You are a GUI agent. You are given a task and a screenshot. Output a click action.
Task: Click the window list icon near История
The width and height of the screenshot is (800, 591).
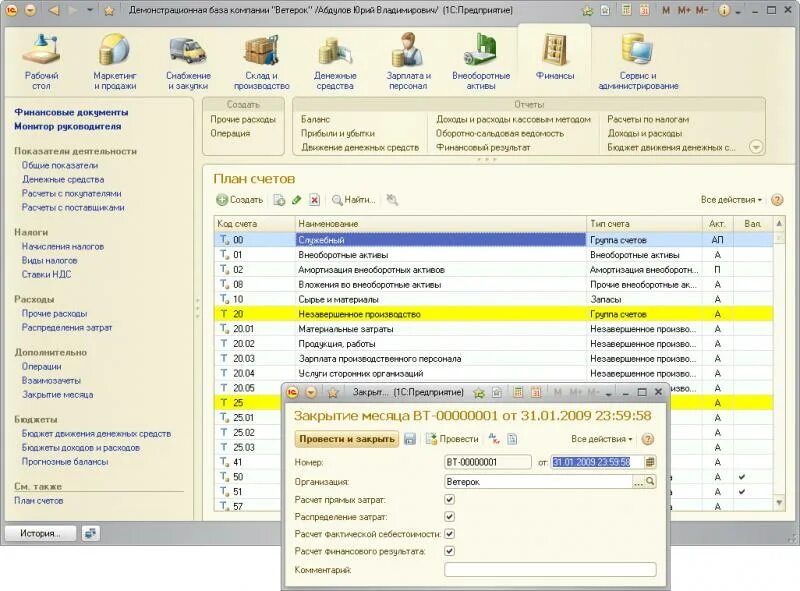(91, 533)
